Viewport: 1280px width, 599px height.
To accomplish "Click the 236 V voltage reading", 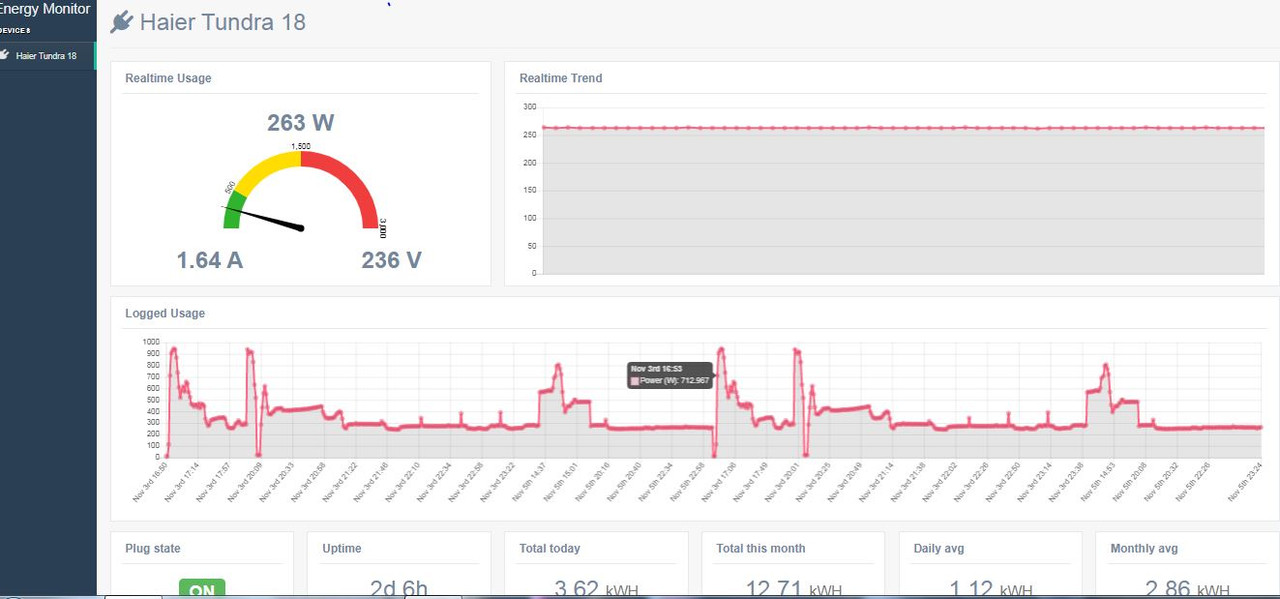I will coord(391,260).
